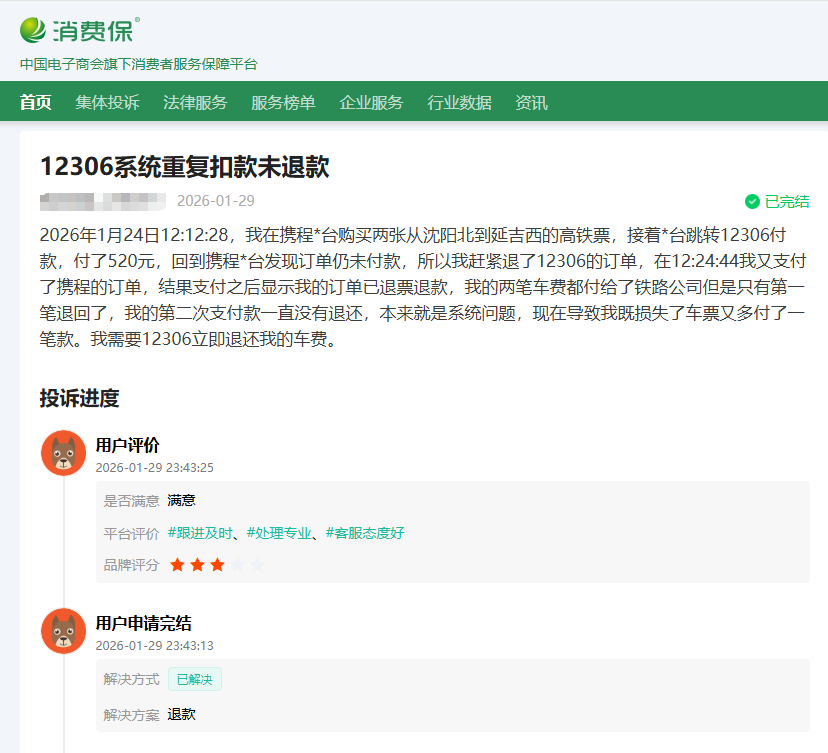Click the #处理专业 tag

tap(279, 533)
